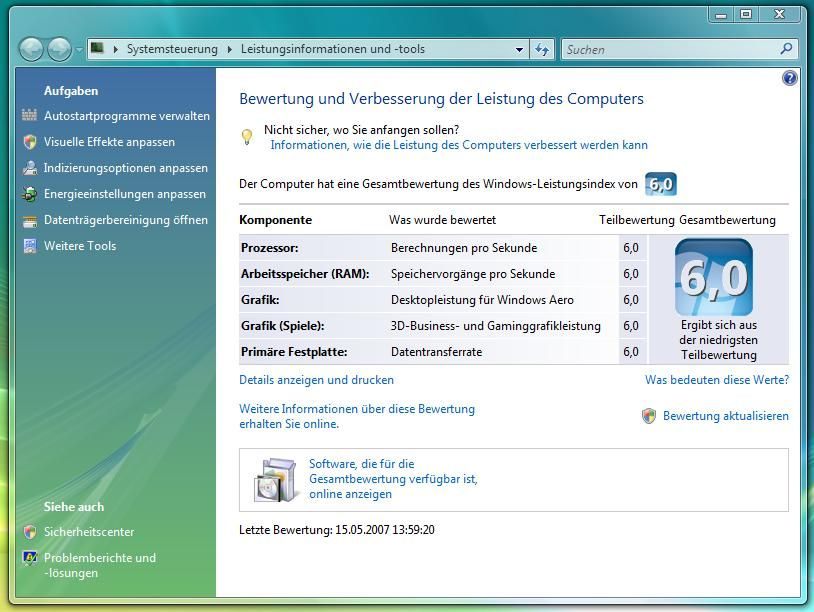Click the small 6,0 score badge in the Gesamtbewertung sentence
814x612 pixels.
(661, 184)
